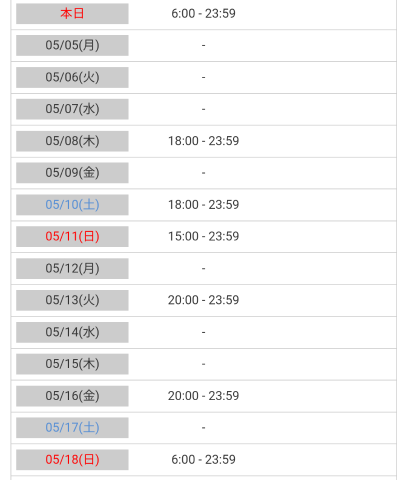Click the 05/05(月) date label

point(72,45)
